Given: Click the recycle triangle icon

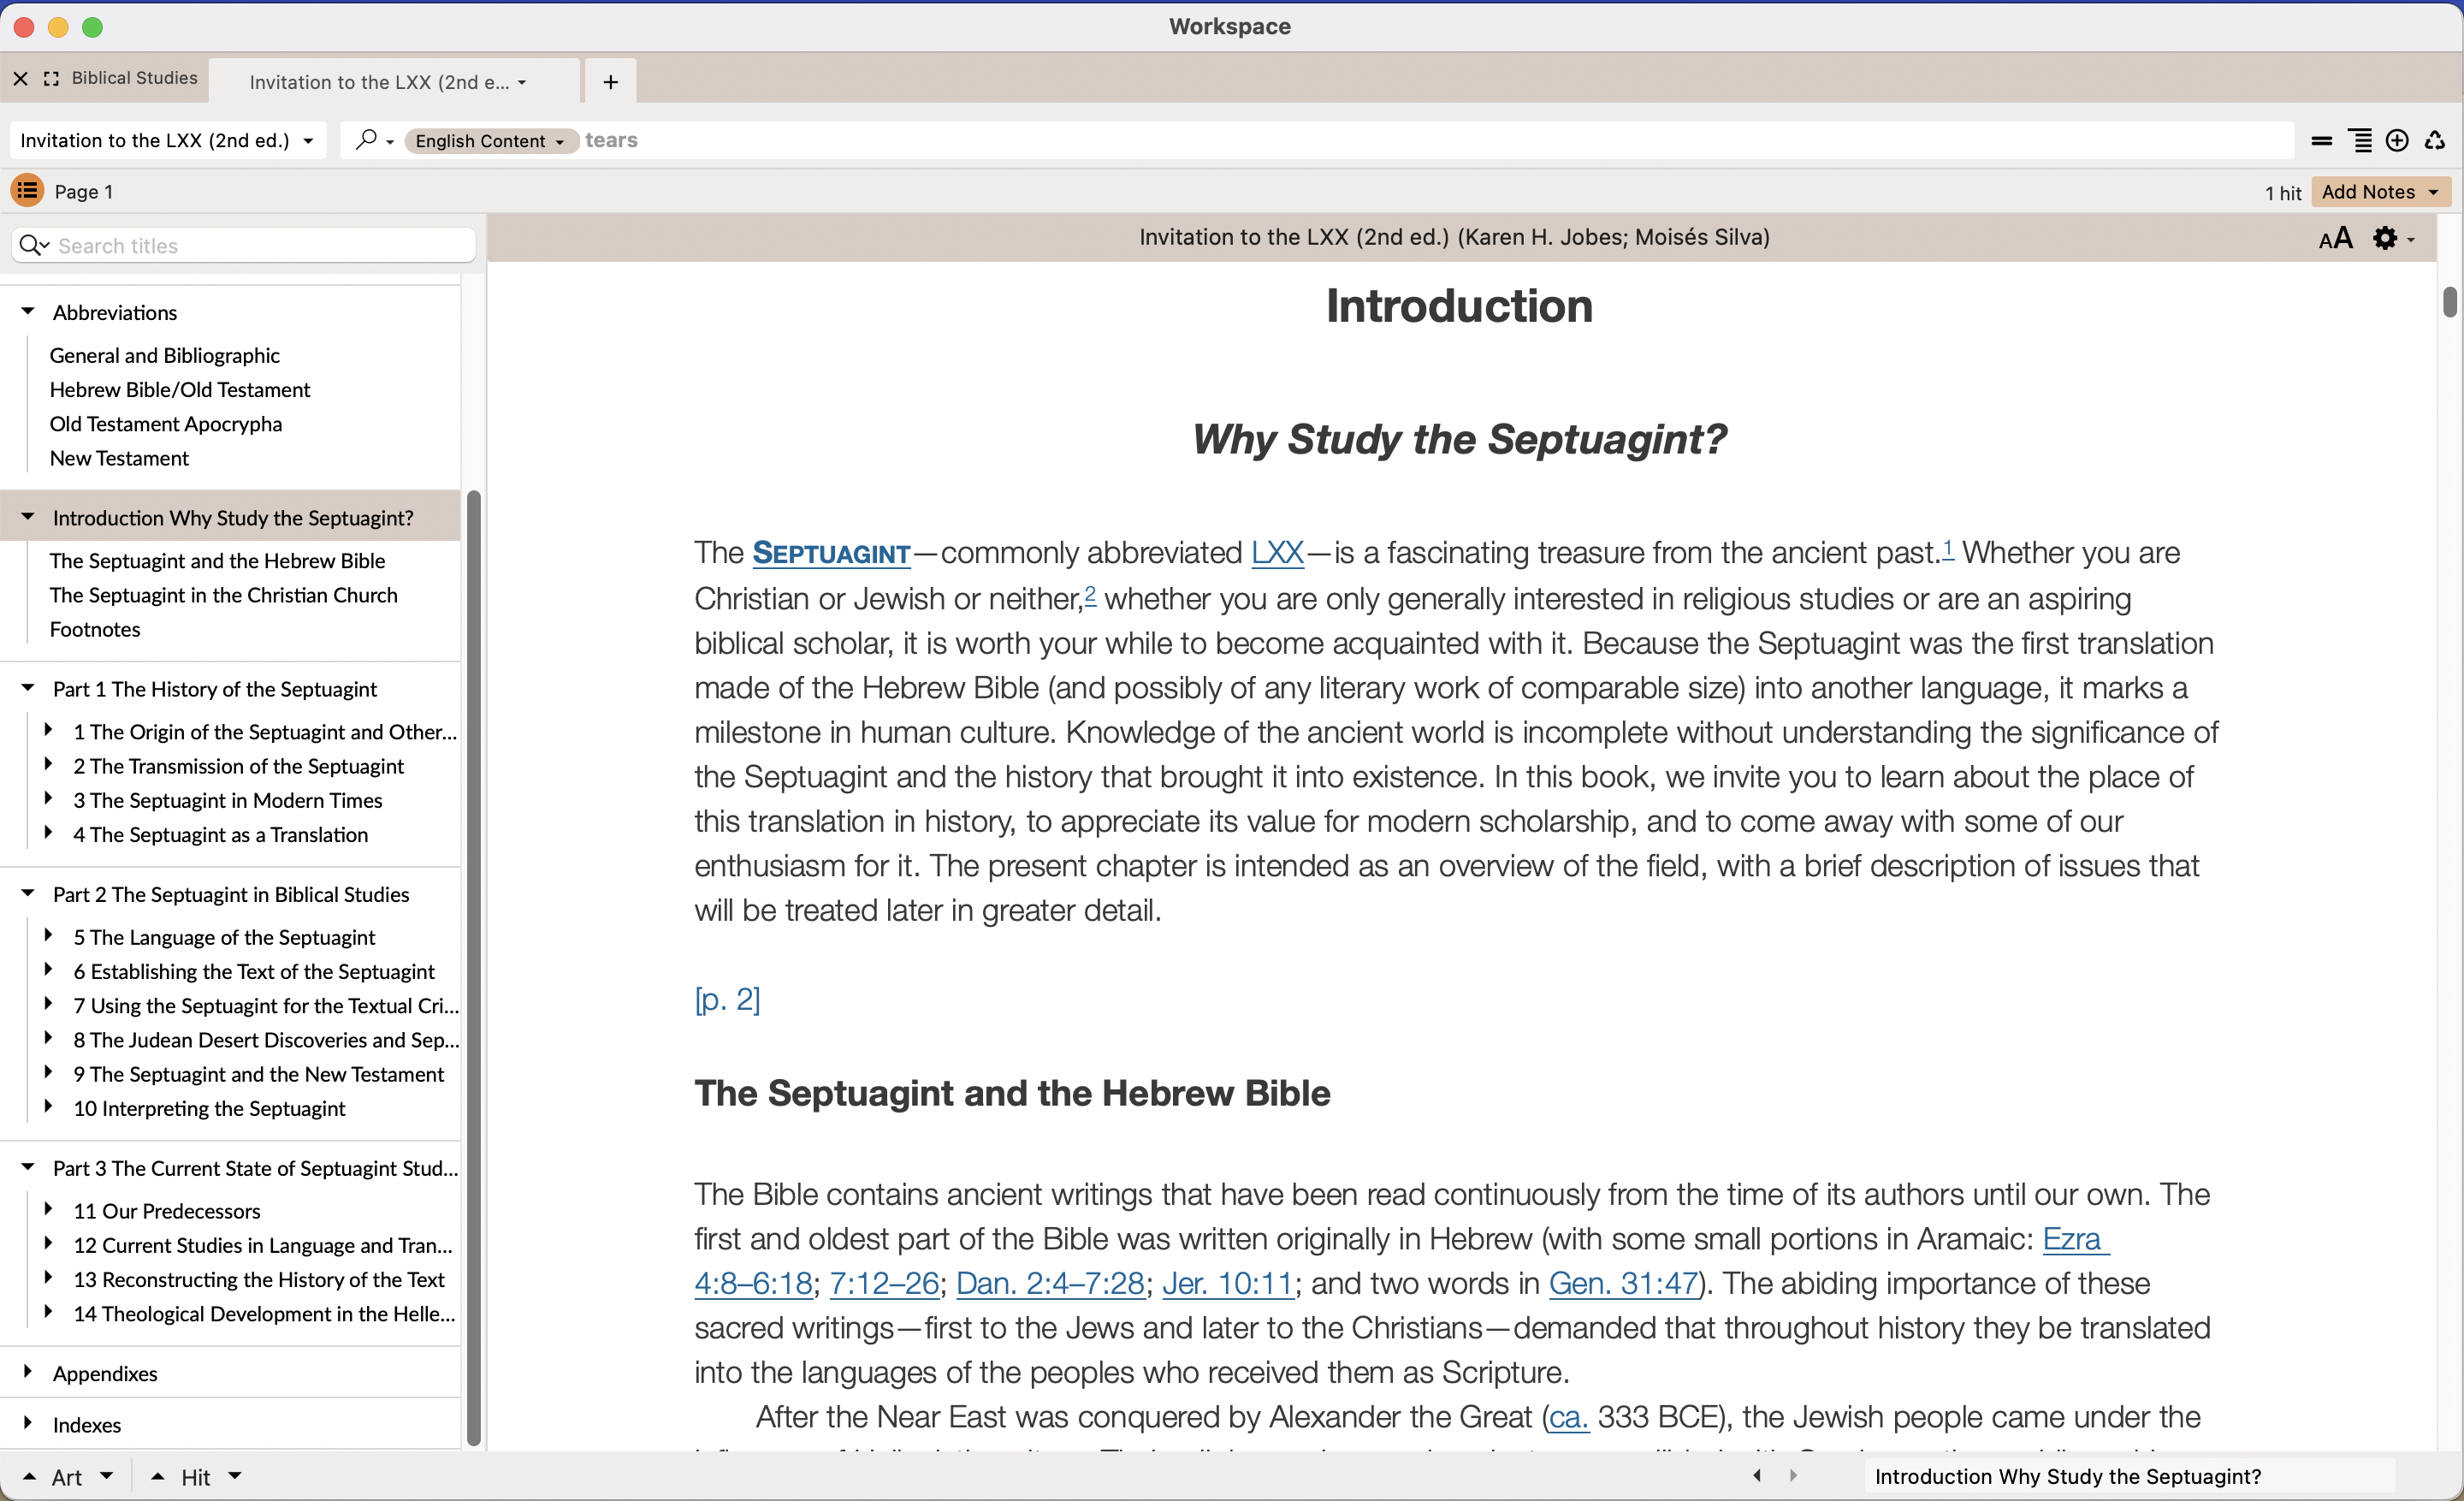Looking at the screenshot, I should 2435,141.
